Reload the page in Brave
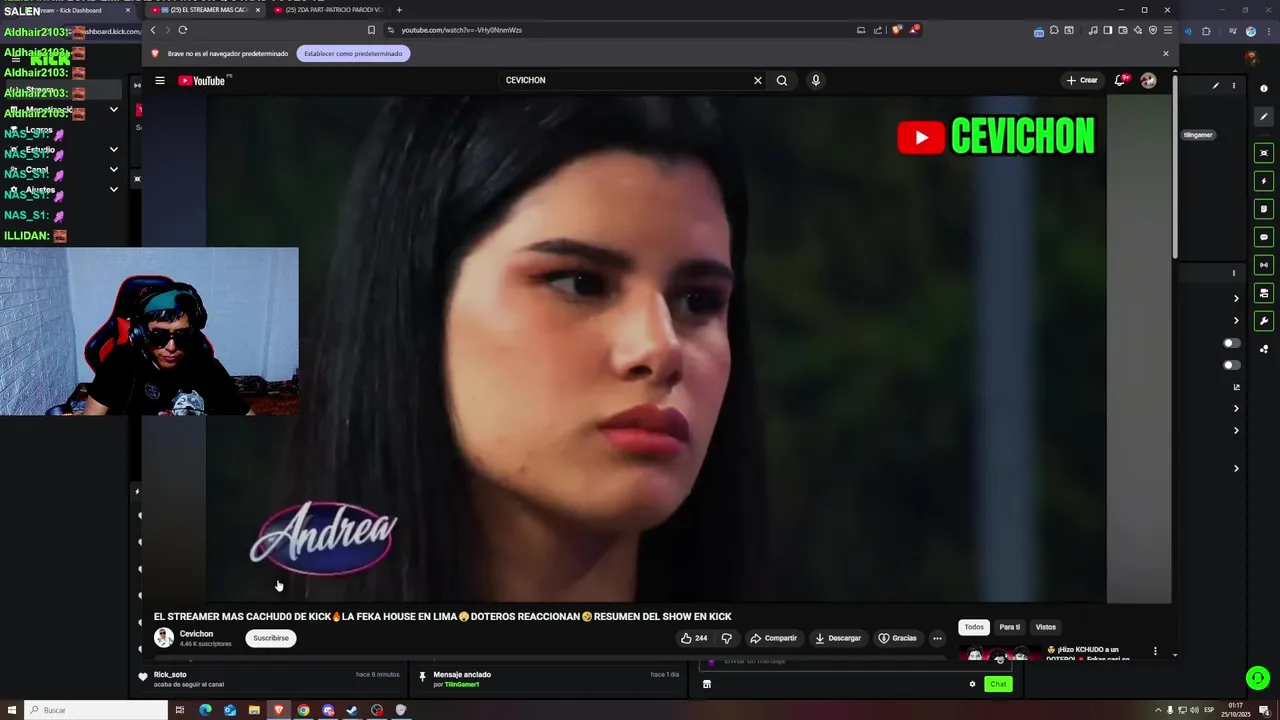The image size is (1280, 720). point(183,30)
